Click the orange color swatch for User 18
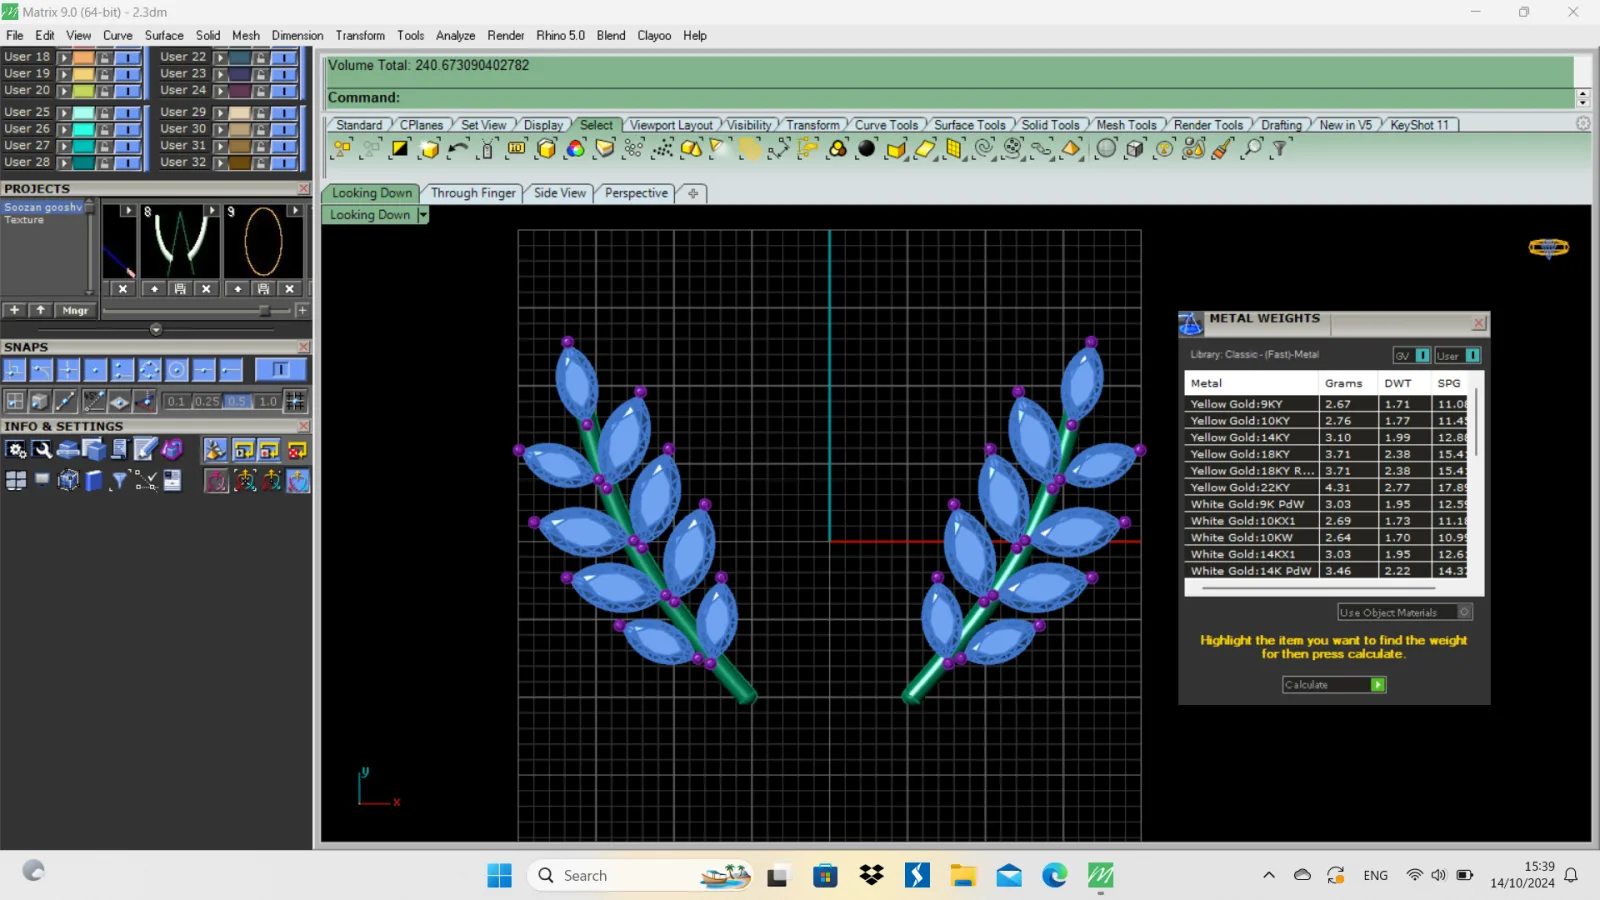Viewport: 1600px width, 900px height. 83,57
